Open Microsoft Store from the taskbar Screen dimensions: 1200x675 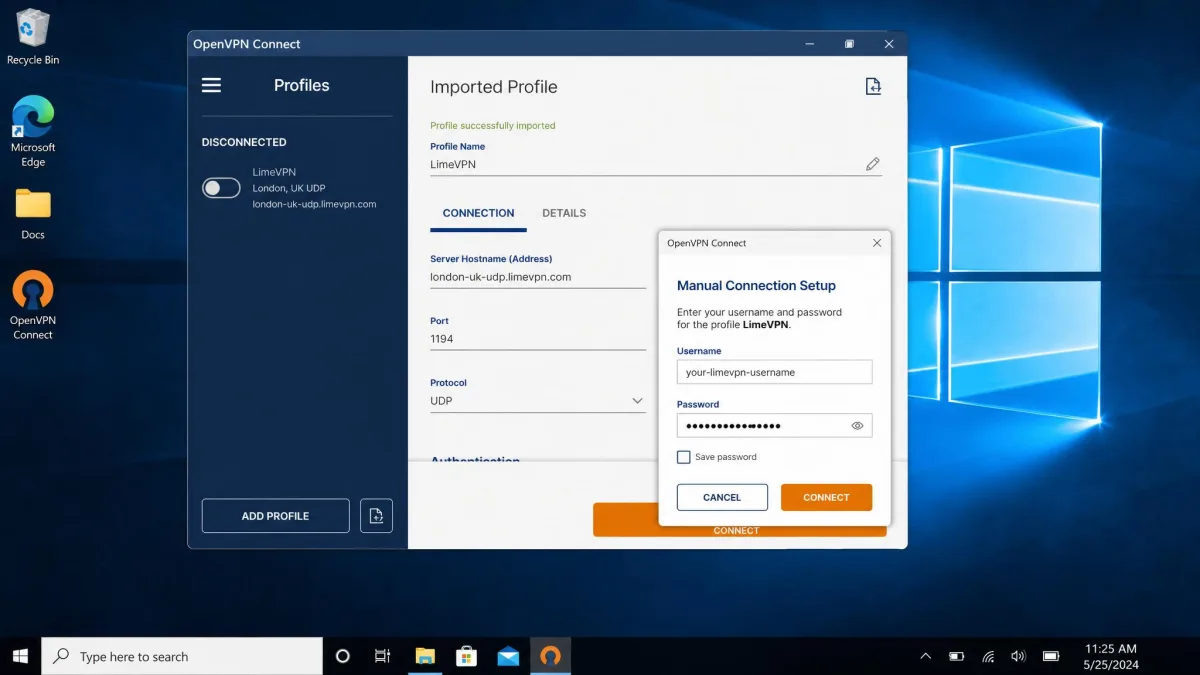point(466,656)
